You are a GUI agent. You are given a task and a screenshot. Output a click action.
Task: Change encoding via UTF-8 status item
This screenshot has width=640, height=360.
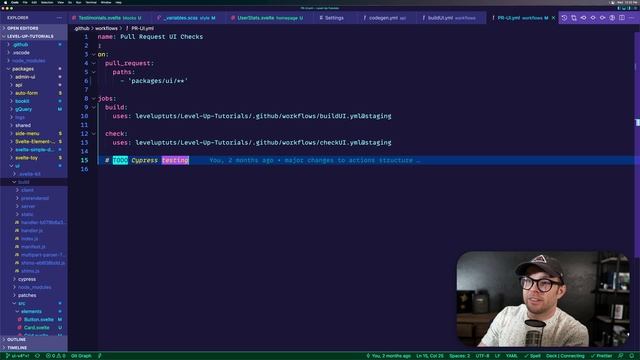click(482, 356)
